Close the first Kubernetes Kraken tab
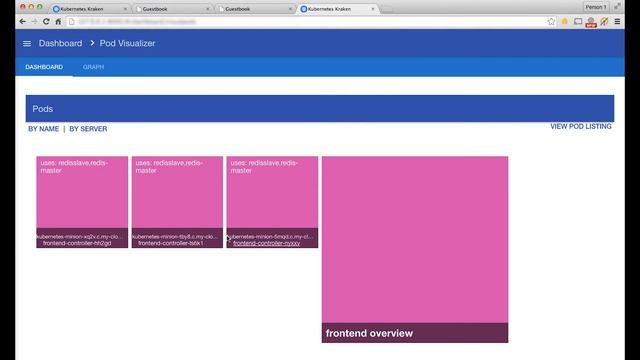Viewport: 640px width, 360px height. coord(125,9)
